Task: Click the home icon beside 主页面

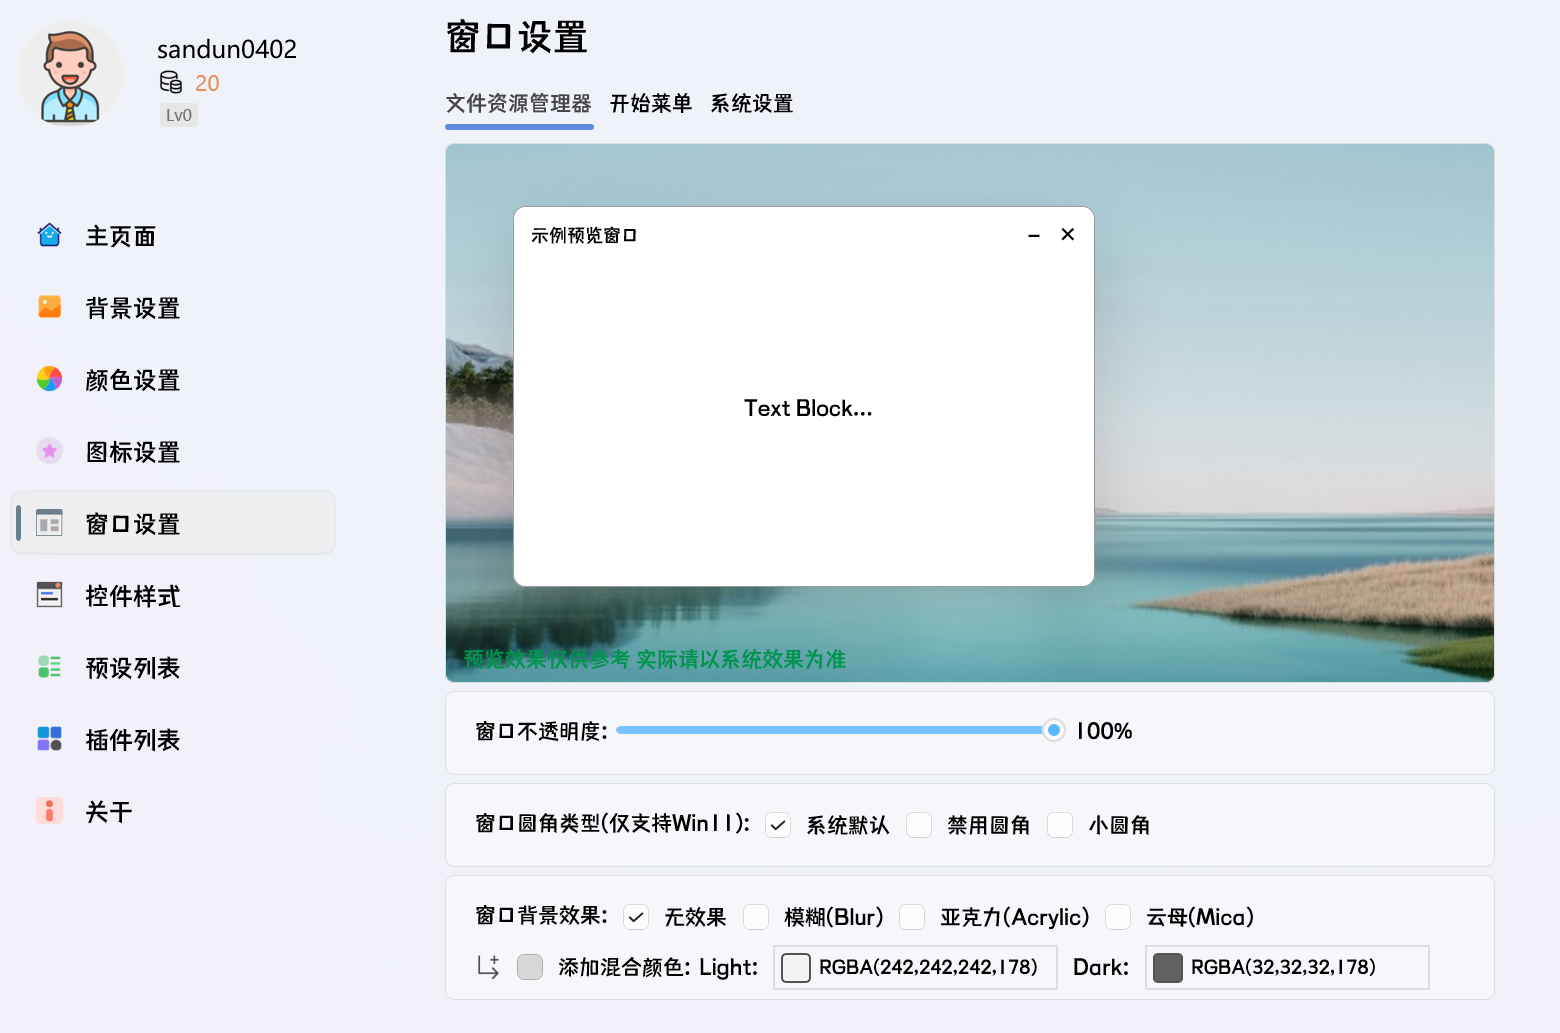Action: tap(49, 235)
